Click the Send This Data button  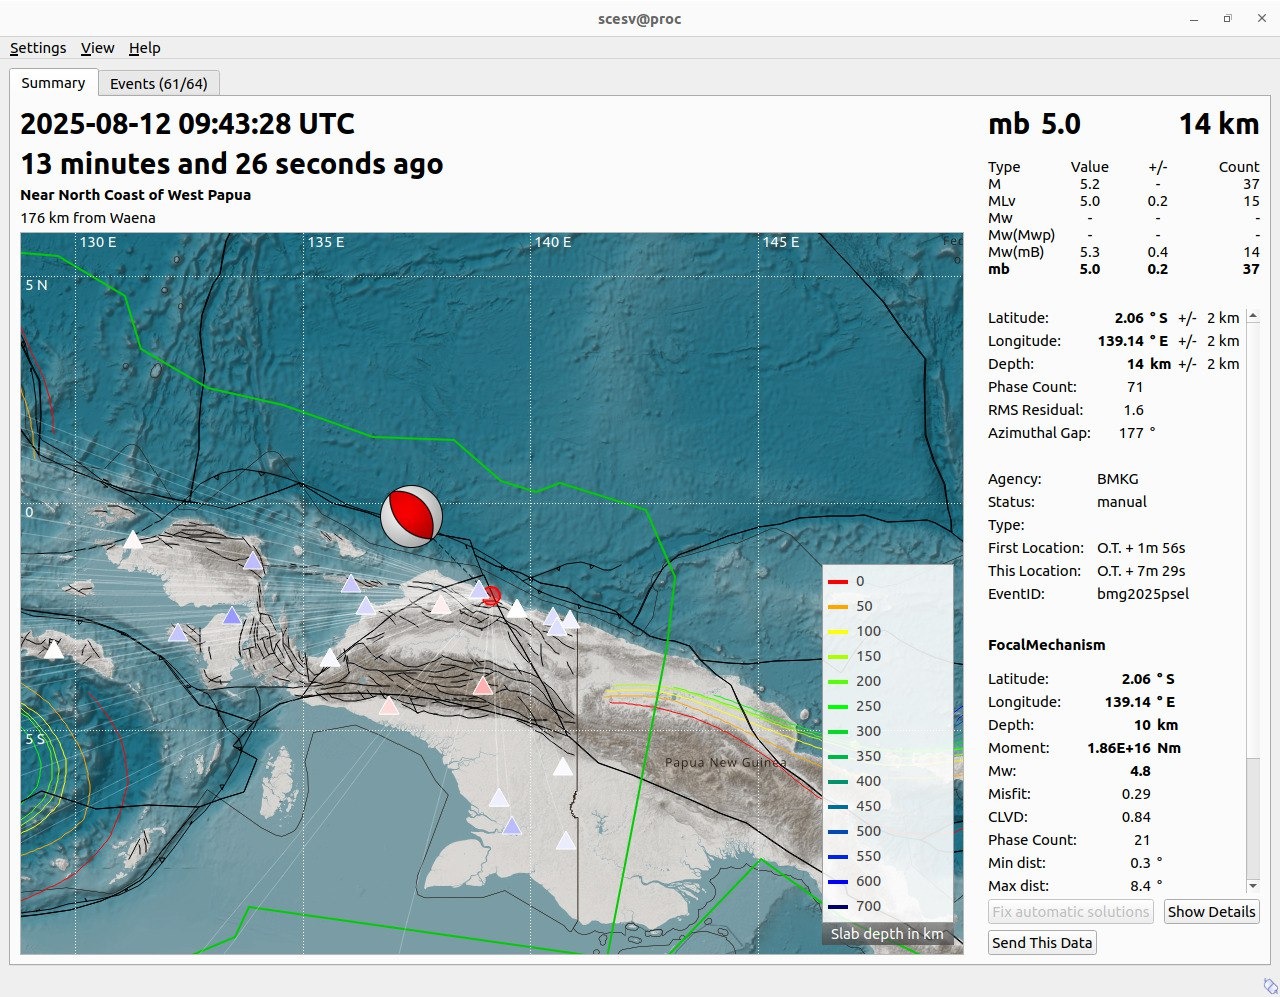(x=1042, y=943)
